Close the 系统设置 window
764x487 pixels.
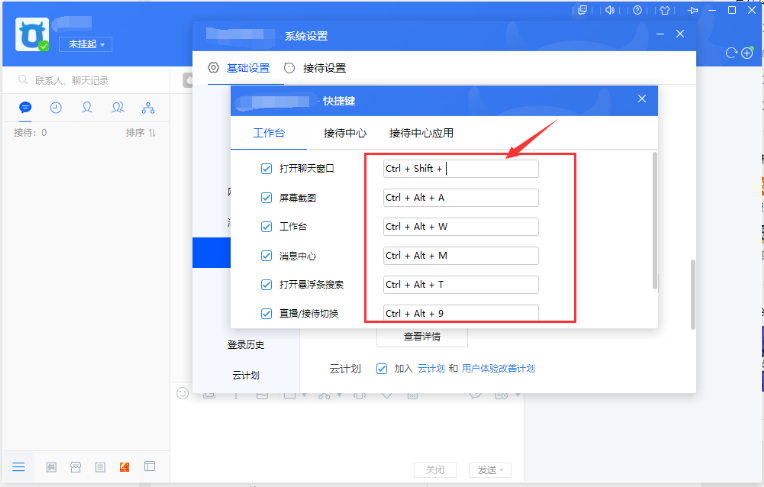click(x=680, y=34)
